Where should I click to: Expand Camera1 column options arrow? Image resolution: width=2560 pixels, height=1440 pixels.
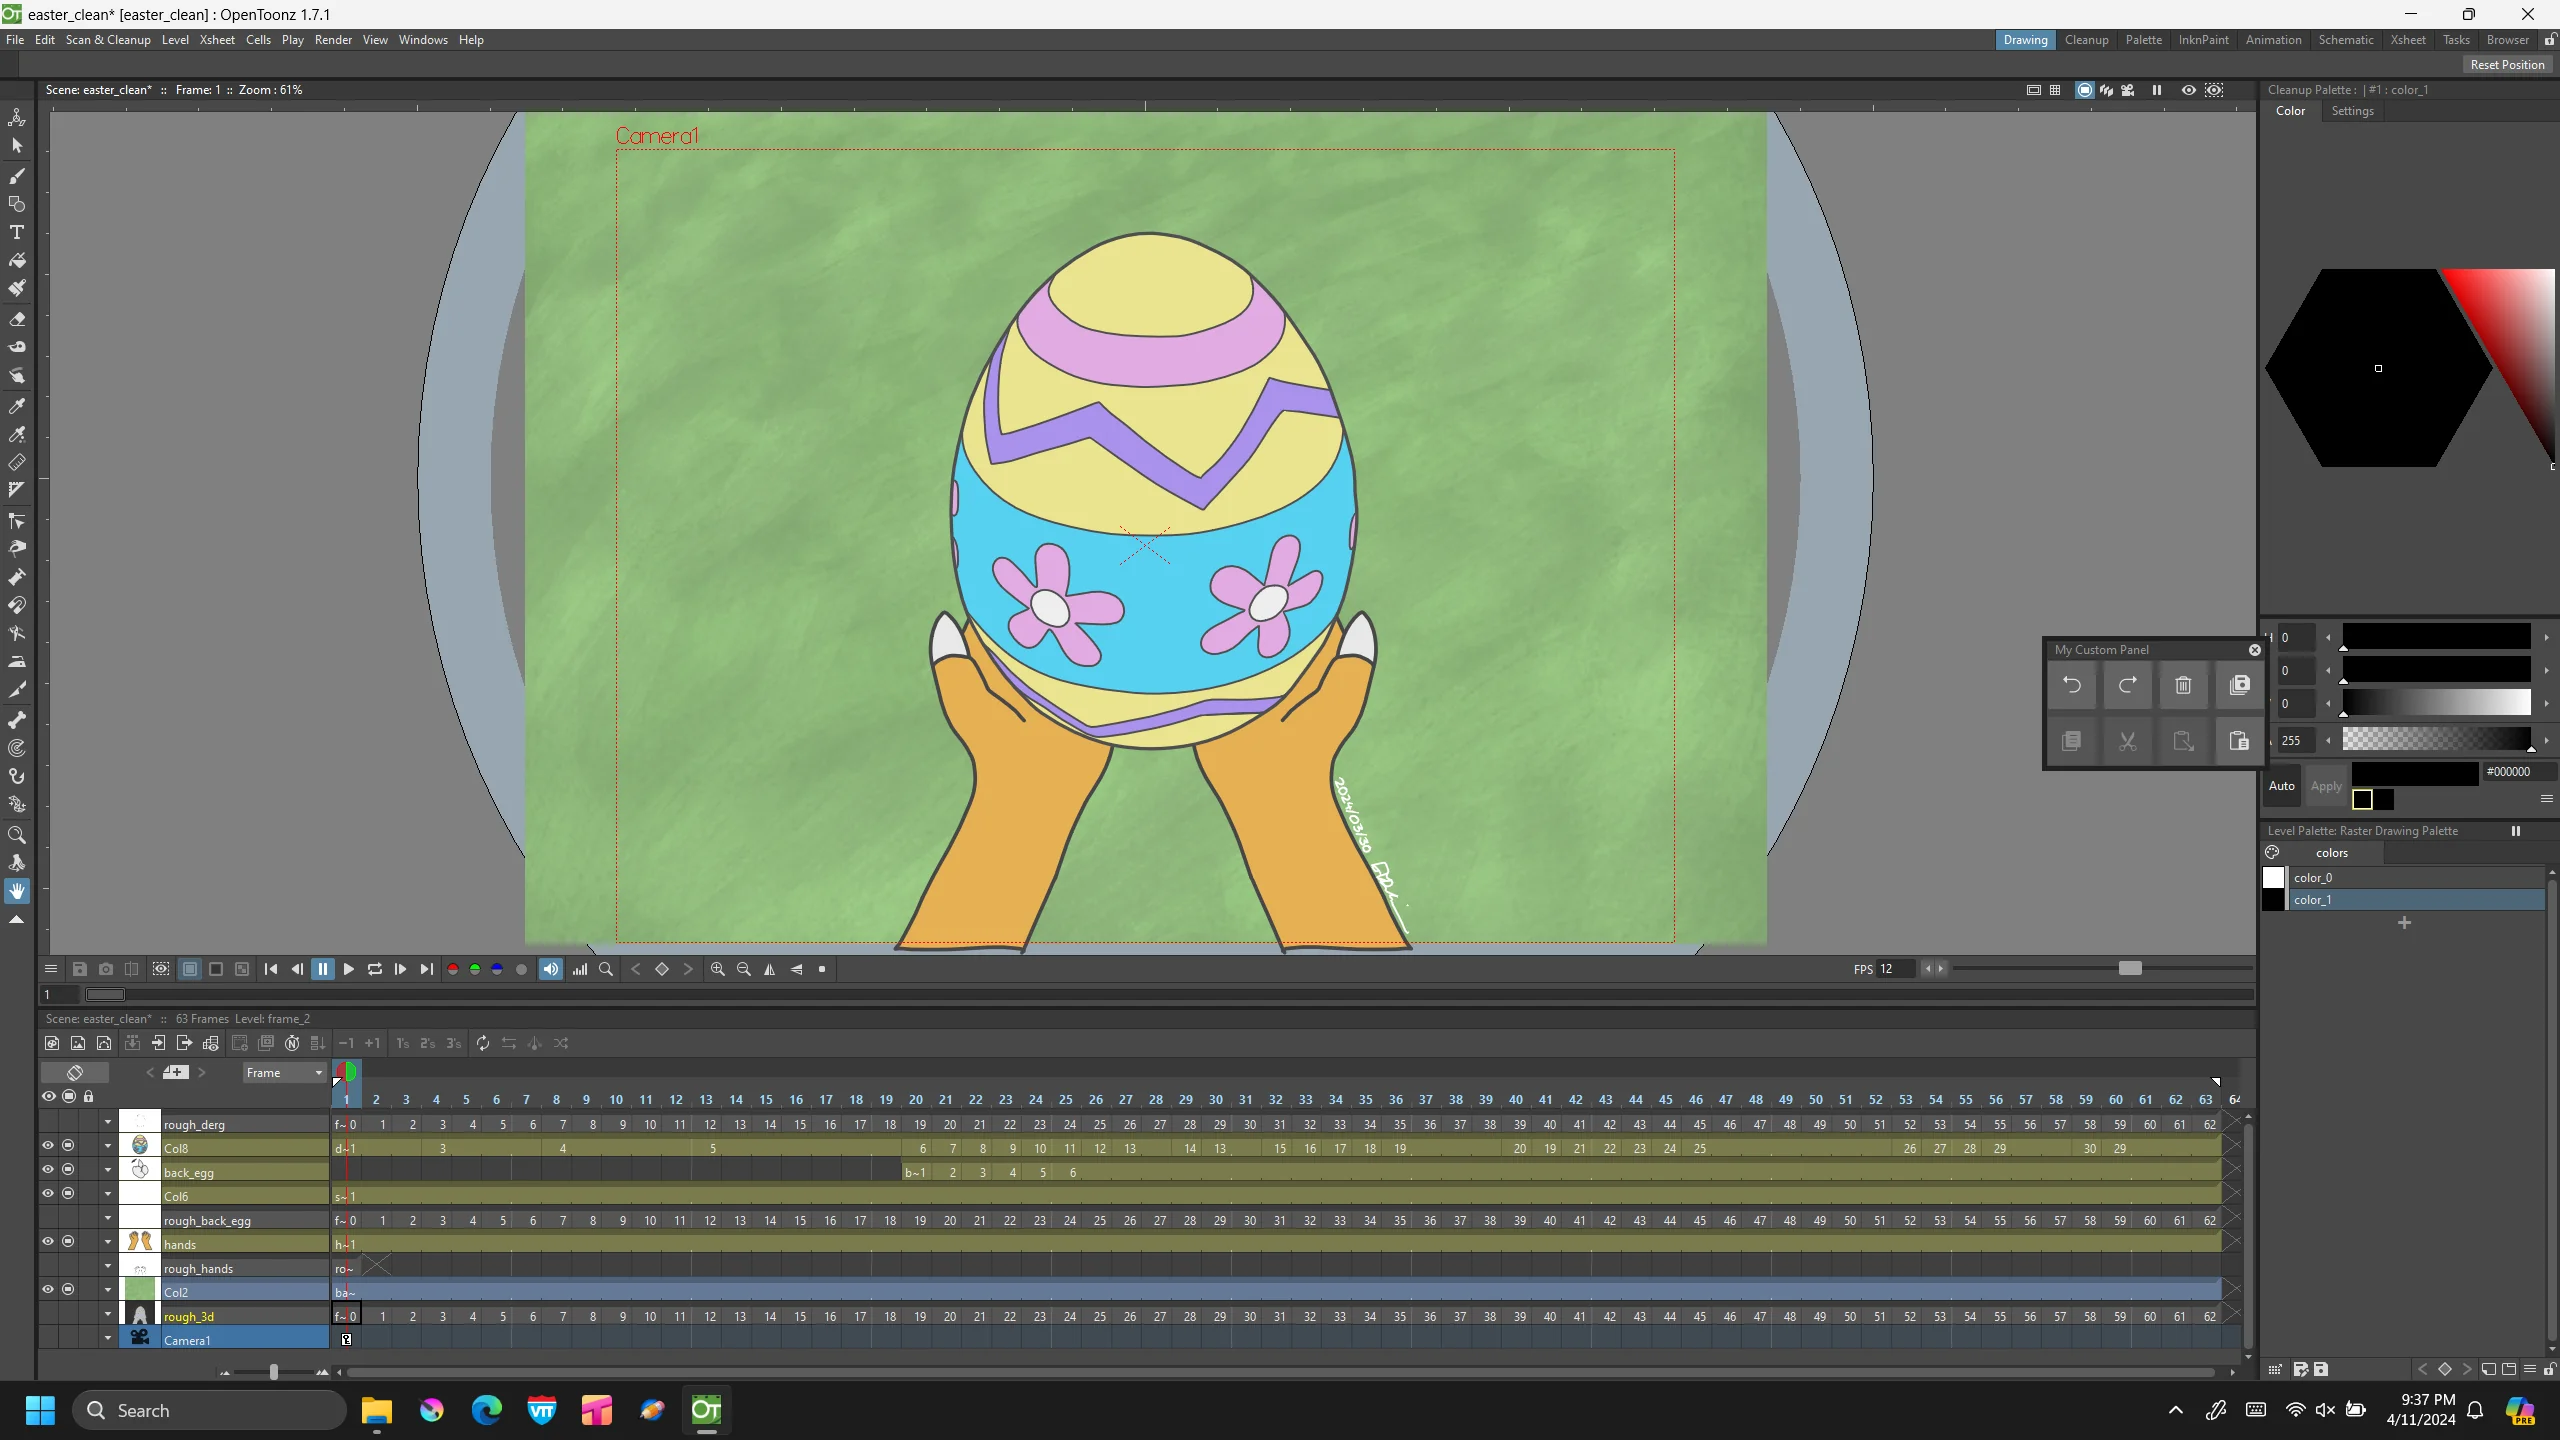click(x=108, y=1338)
